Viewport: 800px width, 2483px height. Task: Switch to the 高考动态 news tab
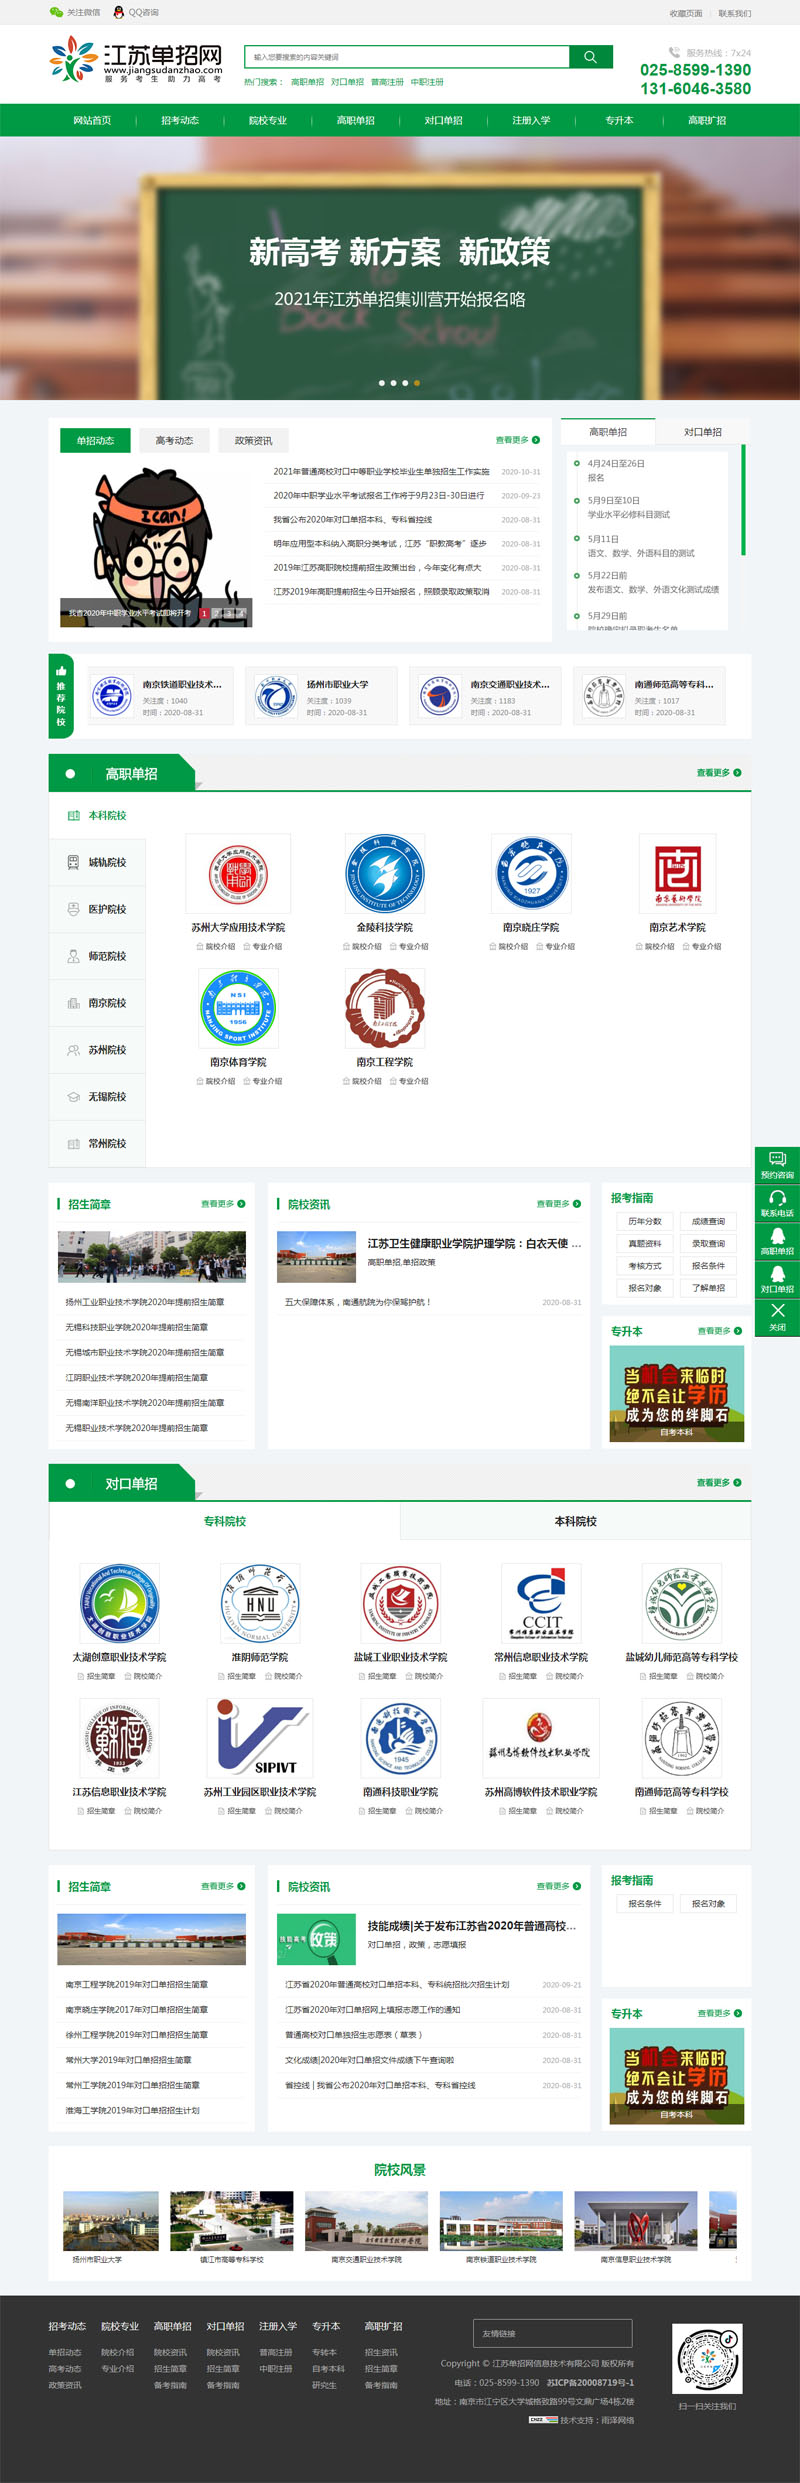point(174,440)
